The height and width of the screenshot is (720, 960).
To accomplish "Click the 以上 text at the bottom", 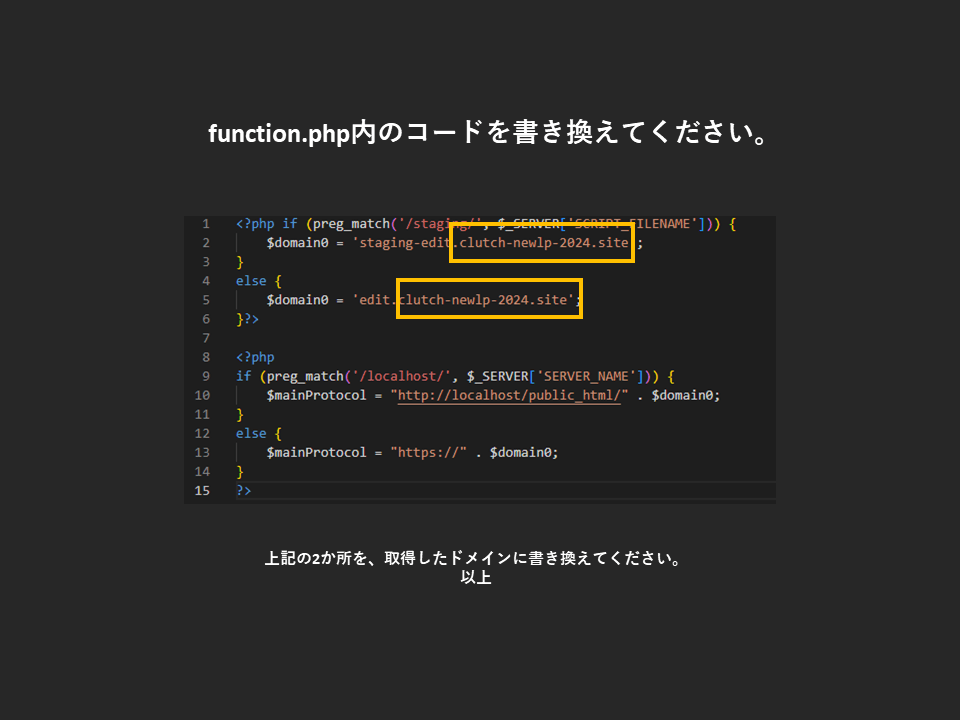I will [475, 578].
